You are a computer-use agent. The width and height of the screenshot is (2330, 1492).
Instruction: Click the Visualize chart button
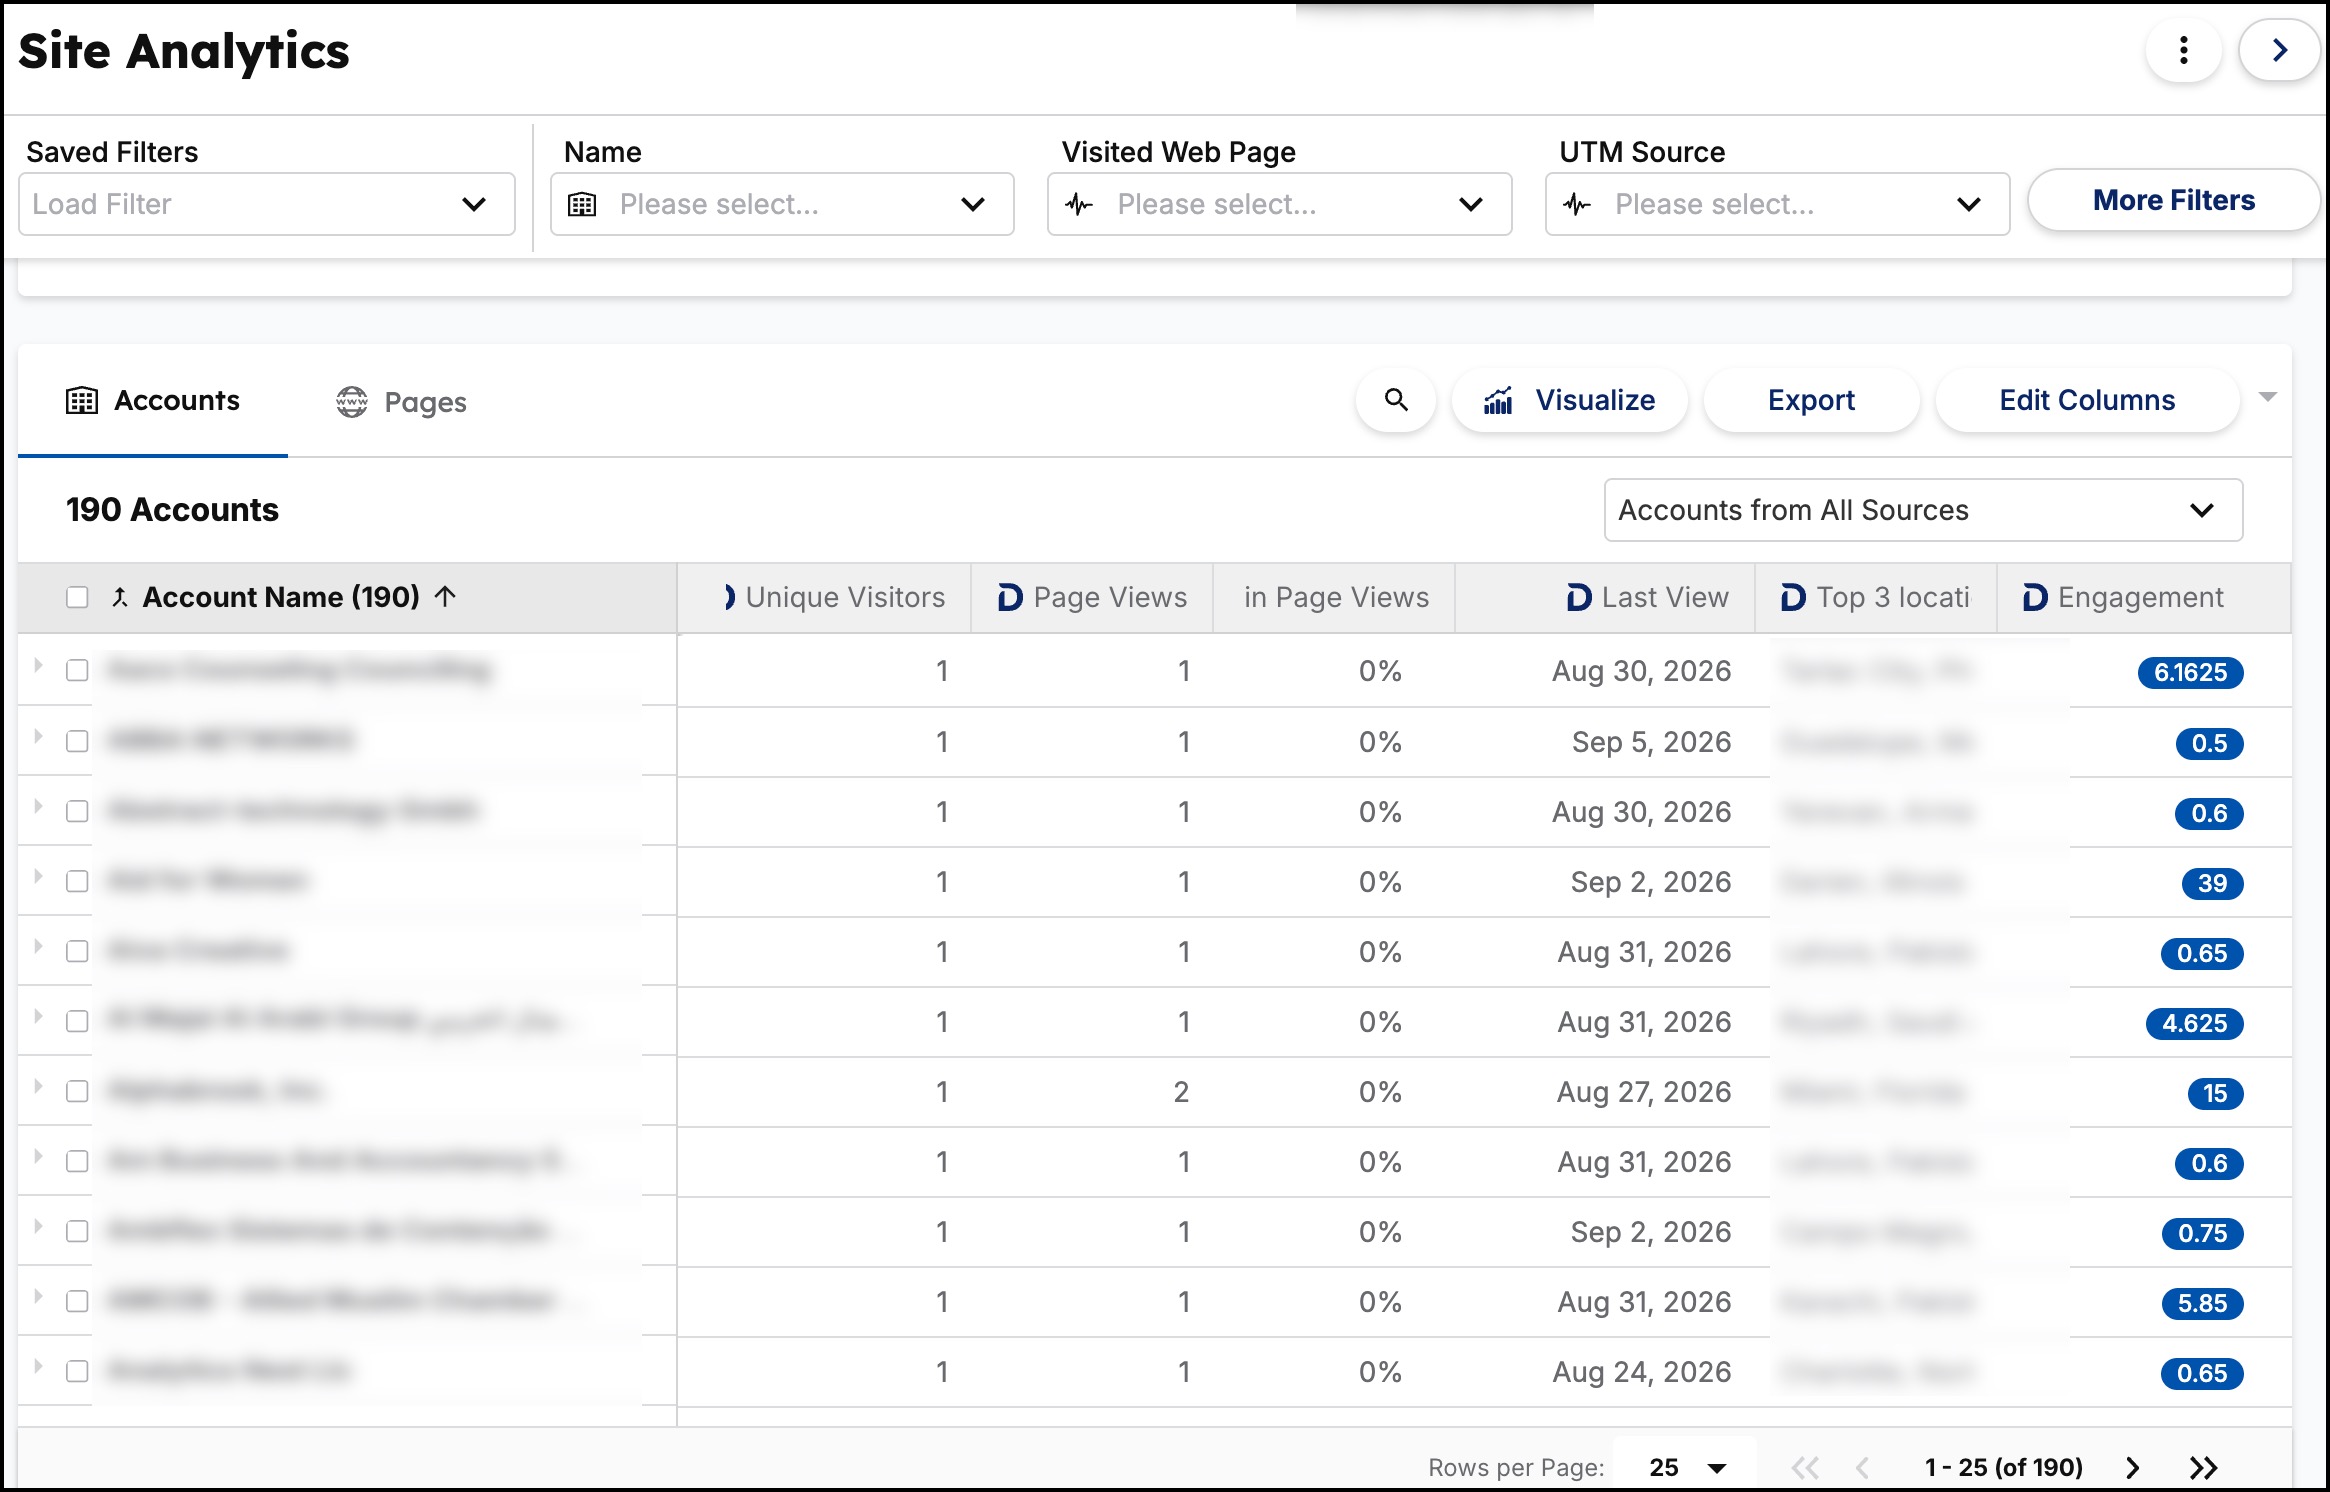[x=1569, y=401]
